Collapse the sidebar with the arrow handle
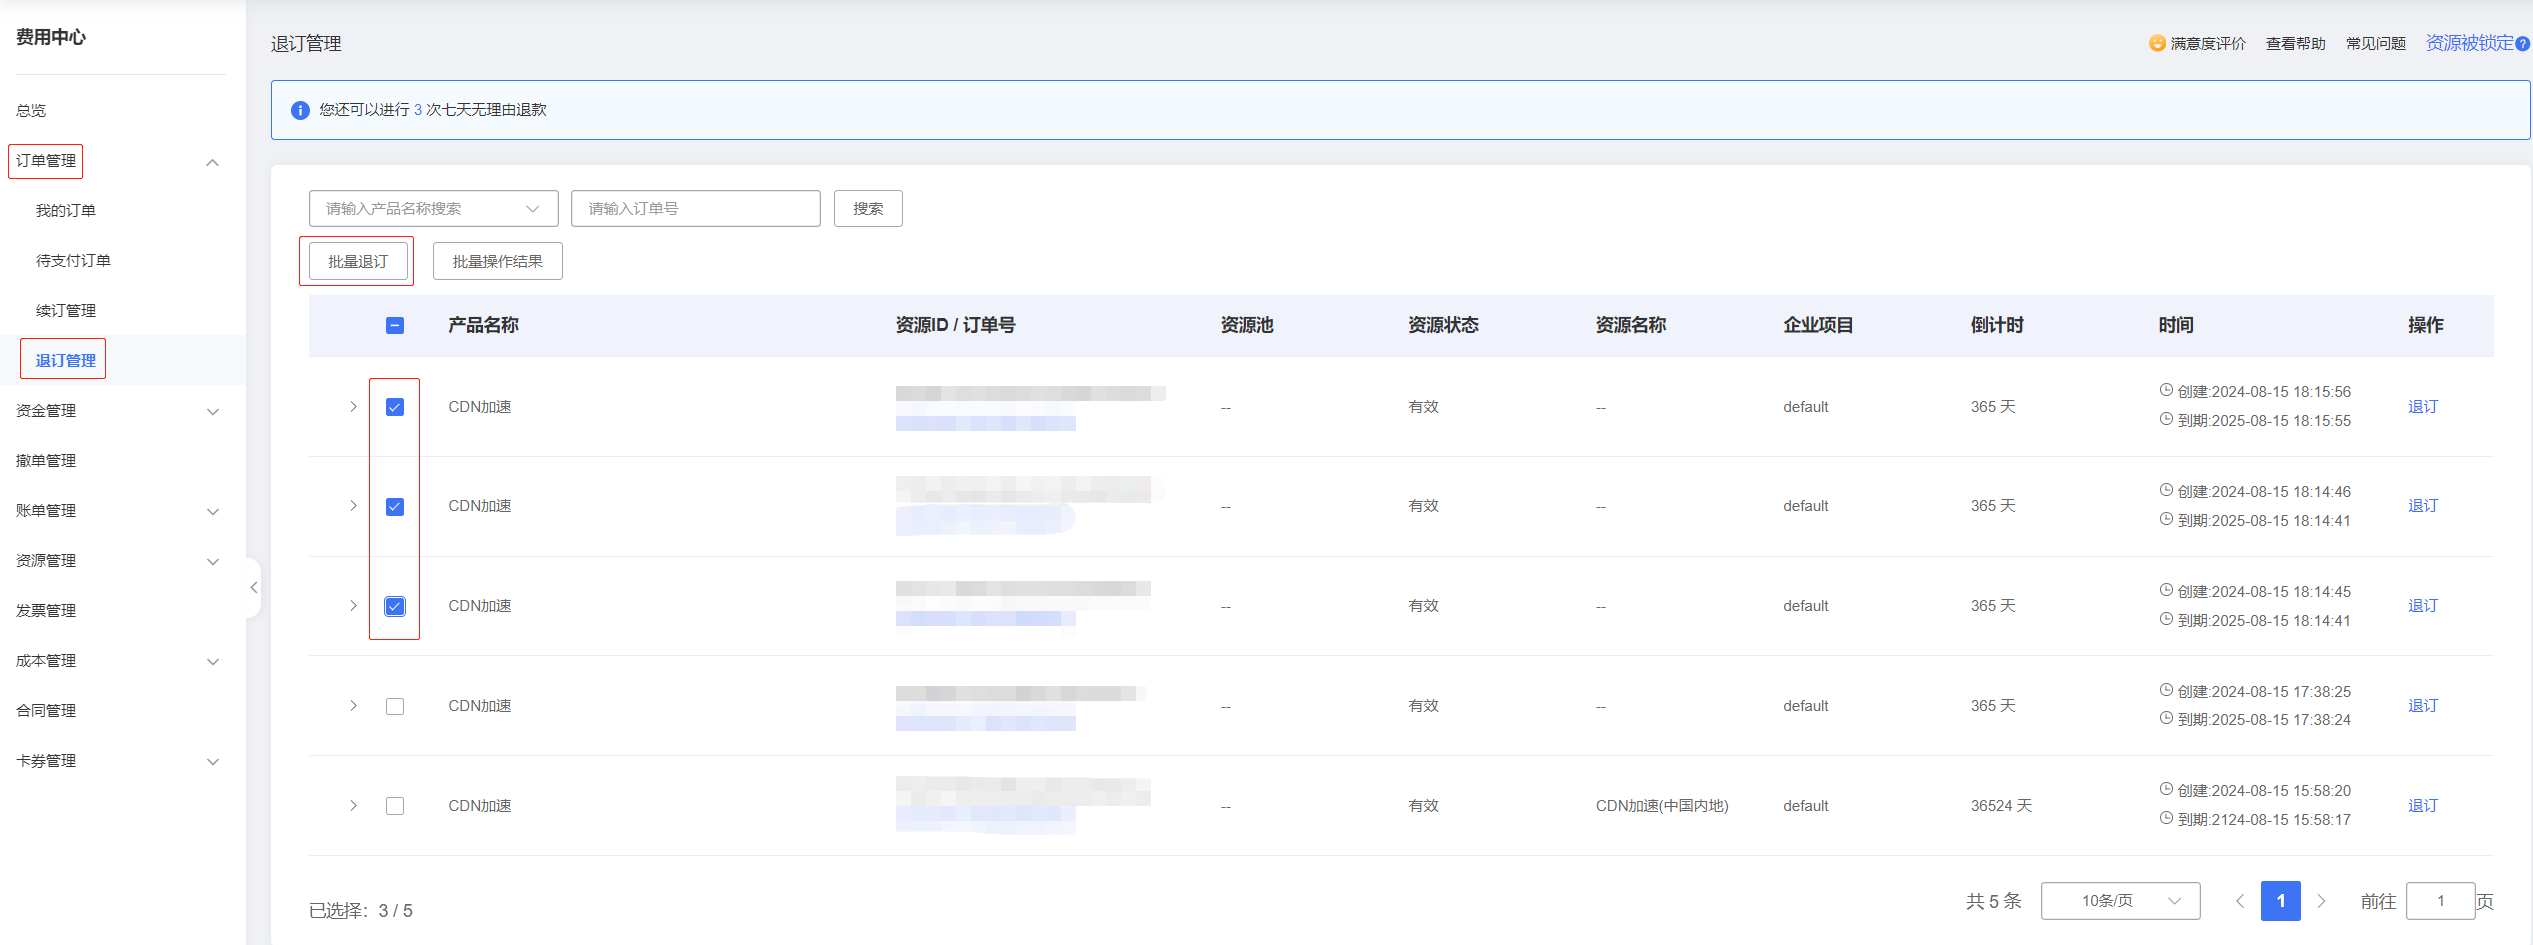Viewport: 2533px width, 945px height. (x=254, y=588)
